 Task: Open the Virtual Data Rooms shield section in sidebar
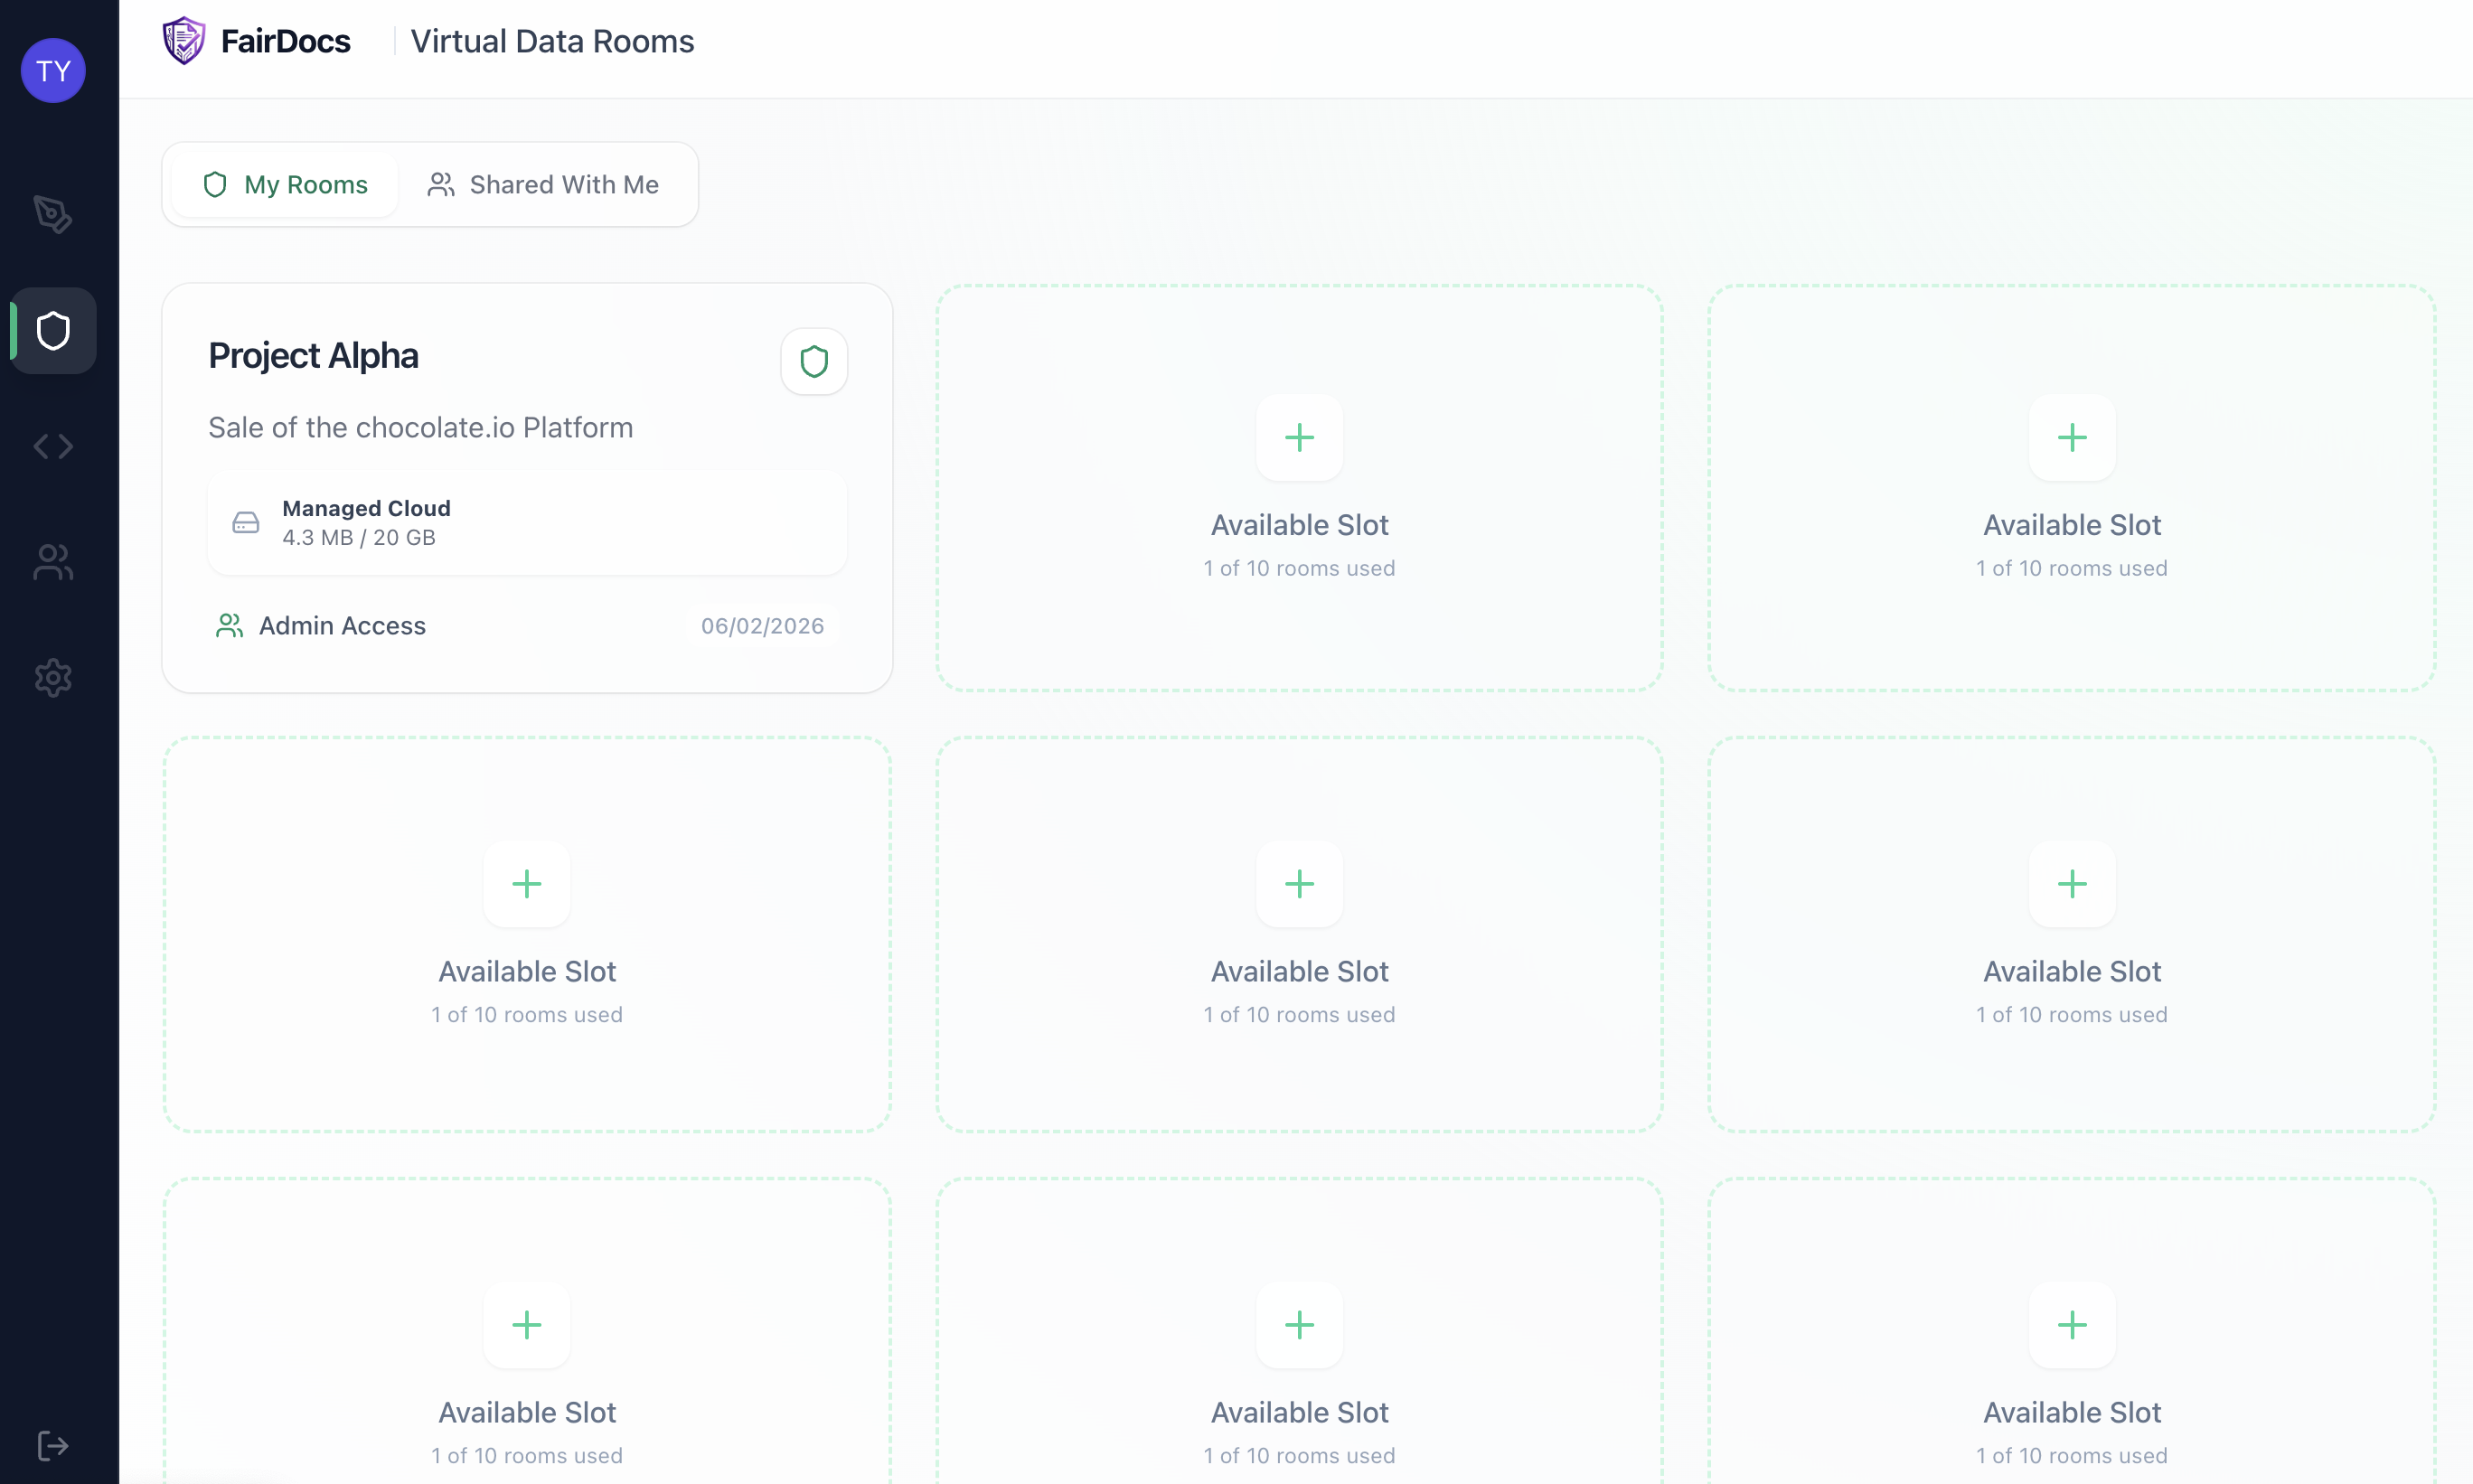52,330
